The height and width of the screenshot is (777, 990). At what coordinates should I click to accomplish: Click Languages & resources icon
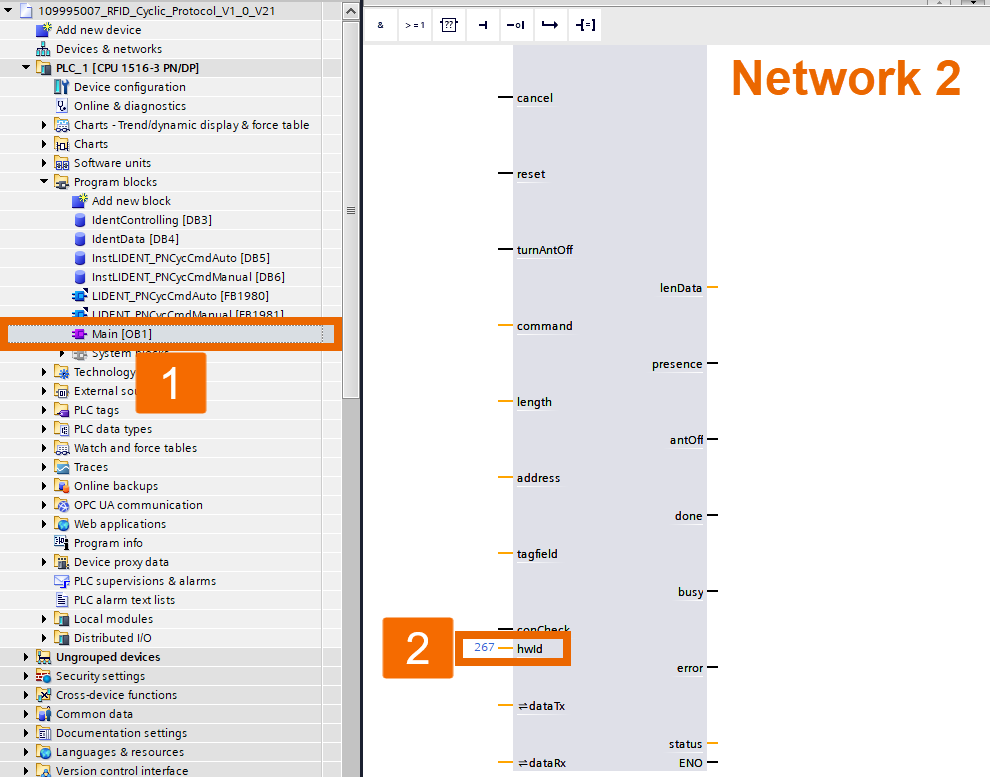pyautogui.click(x=44, y=752)
